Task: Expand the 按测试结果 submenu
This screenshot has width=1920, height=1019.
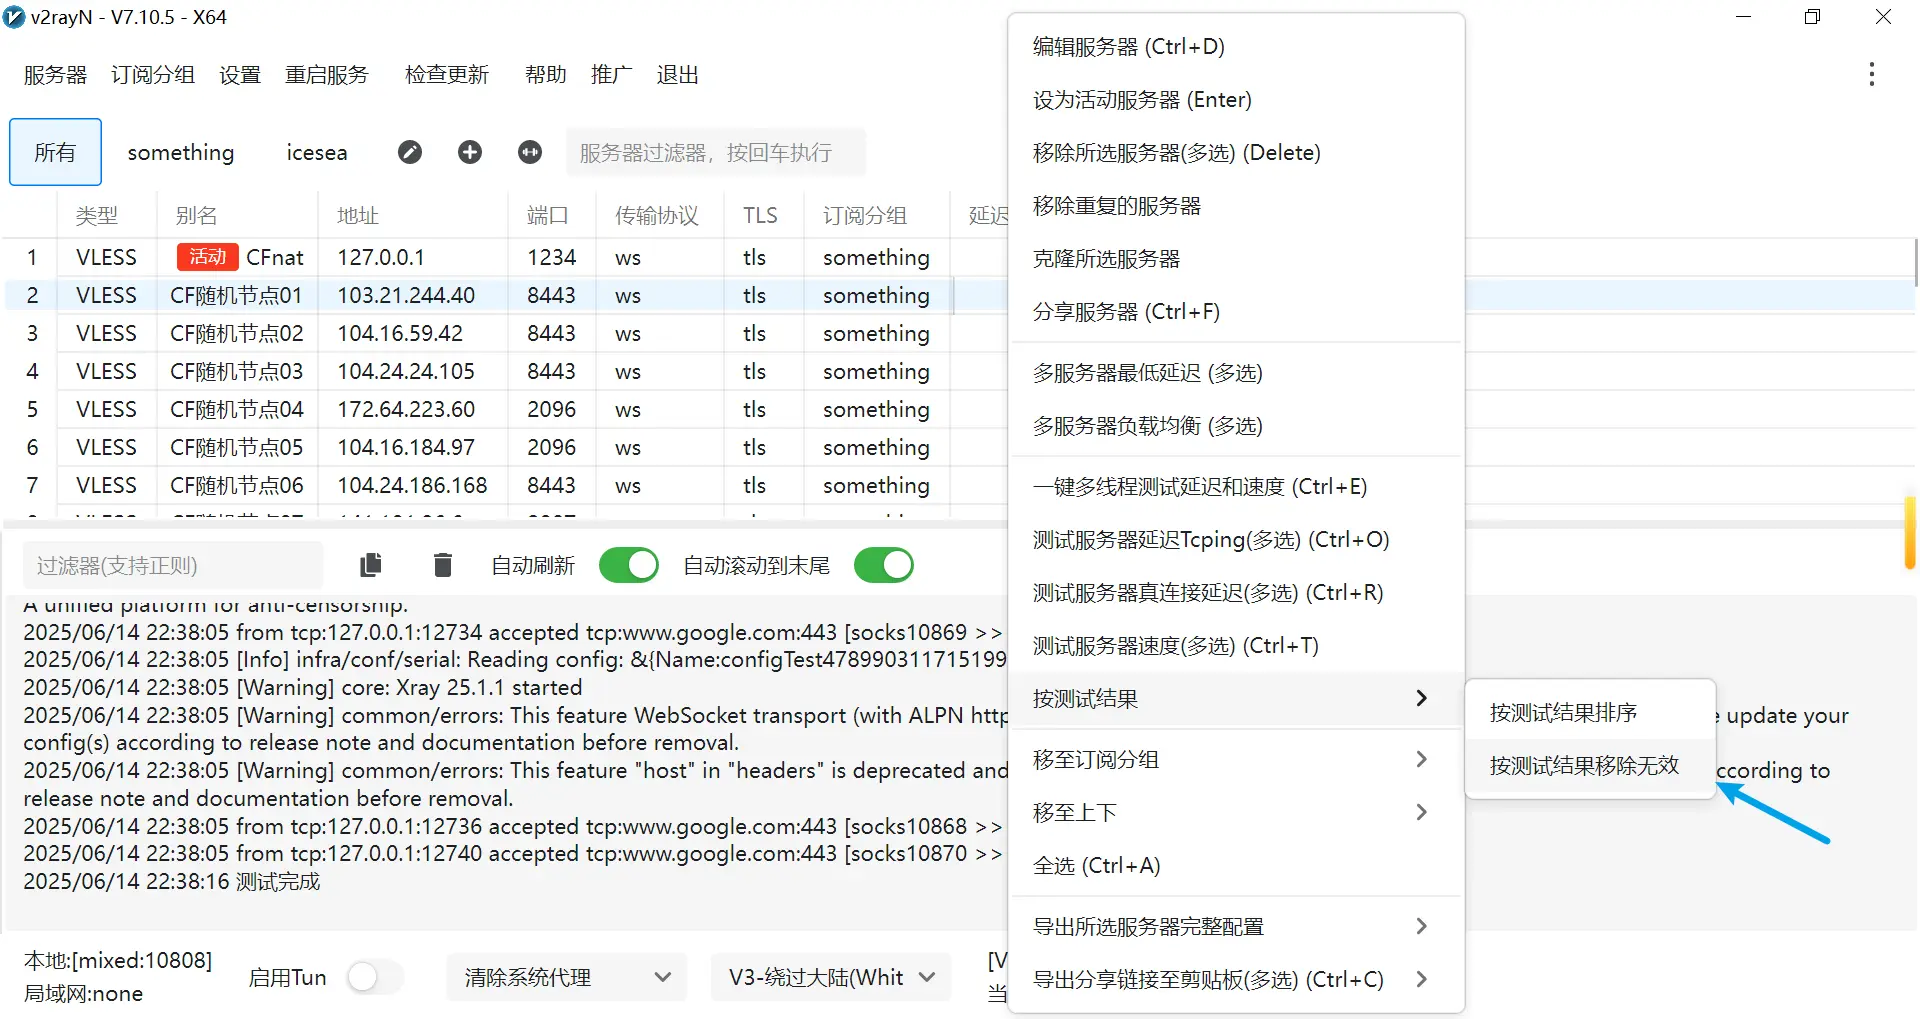Action: 1236,698
